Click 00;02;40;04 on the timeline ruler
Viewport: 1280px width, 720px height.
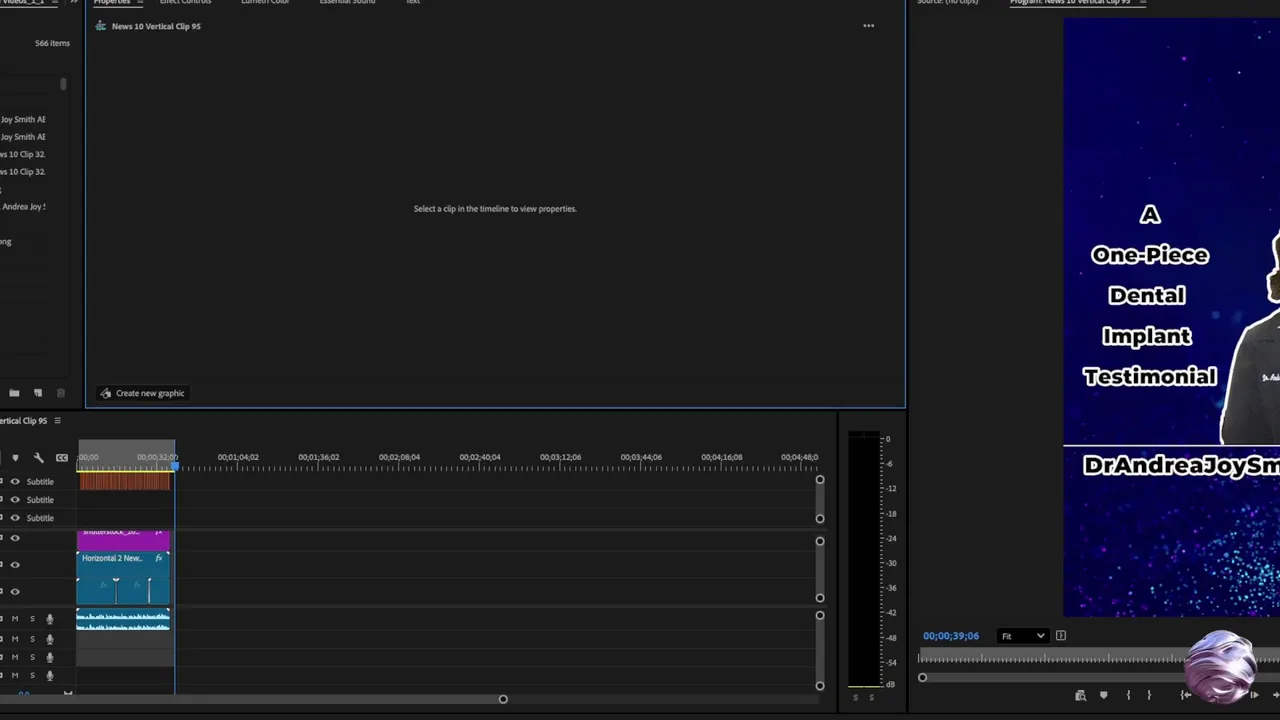(x=480, y=457)
